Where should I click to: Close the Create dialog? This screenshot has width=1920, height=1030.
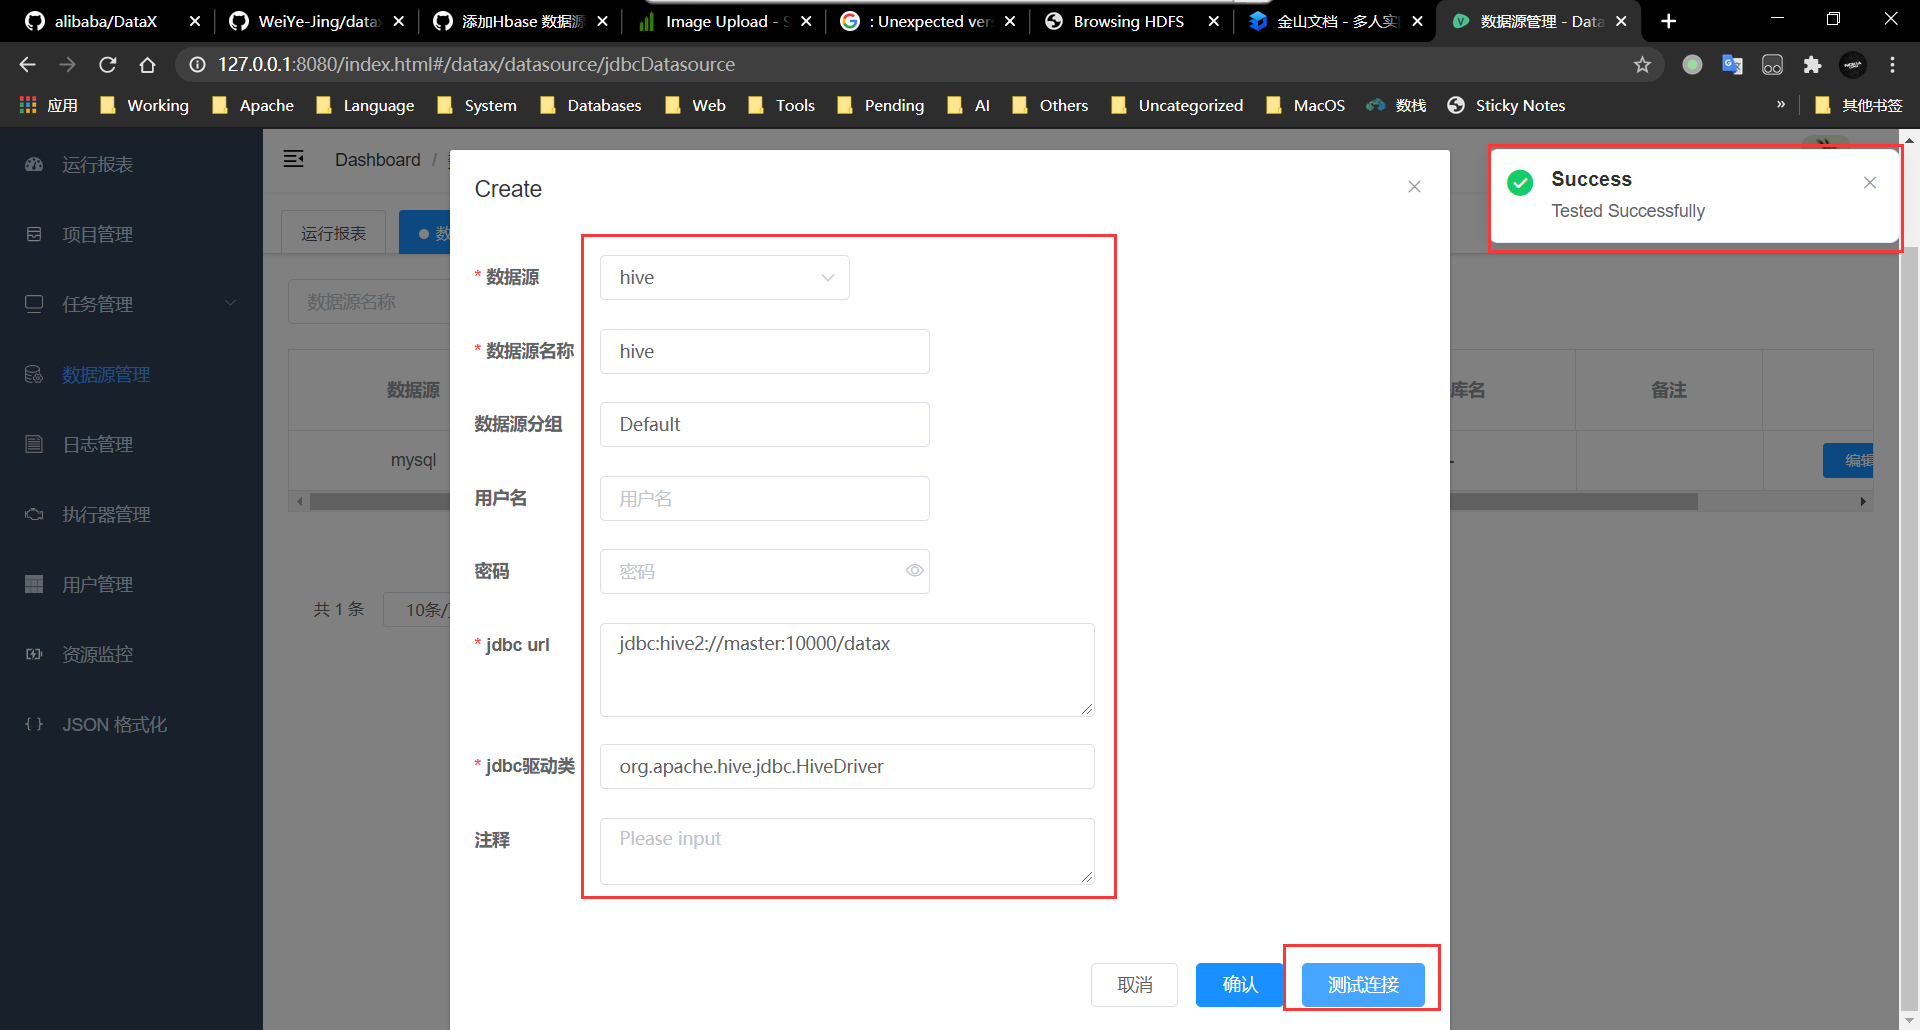point(1414,187)
